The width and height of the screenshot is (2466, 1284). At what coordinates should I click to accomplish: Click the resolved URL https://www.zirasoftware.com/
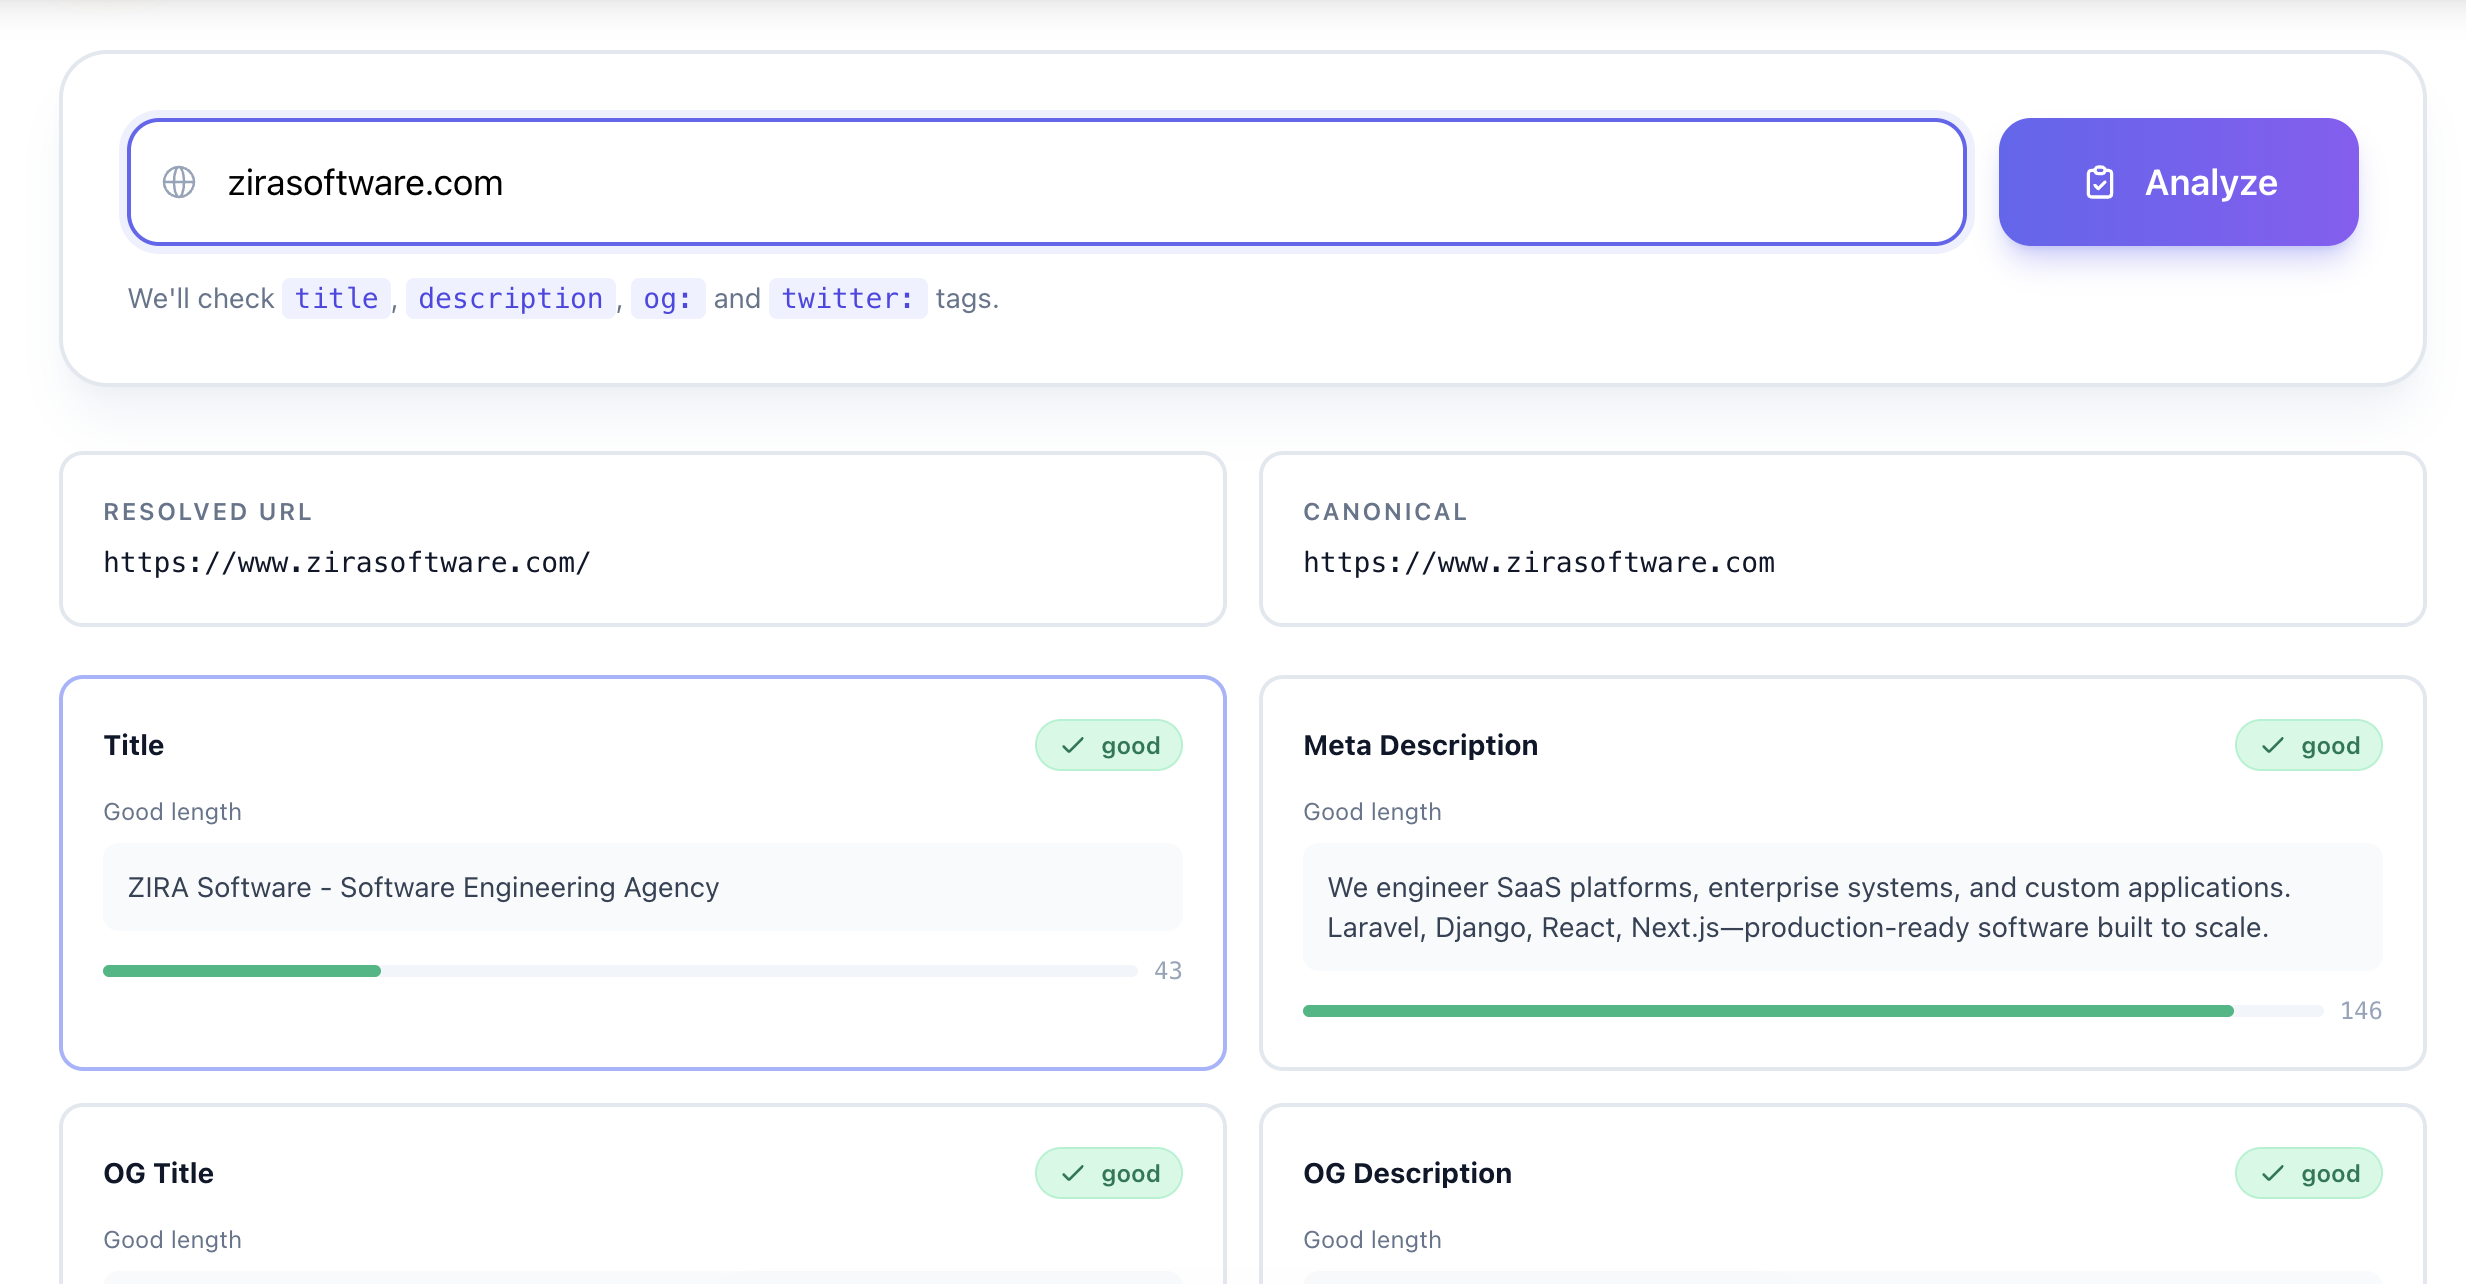point(346,562)
